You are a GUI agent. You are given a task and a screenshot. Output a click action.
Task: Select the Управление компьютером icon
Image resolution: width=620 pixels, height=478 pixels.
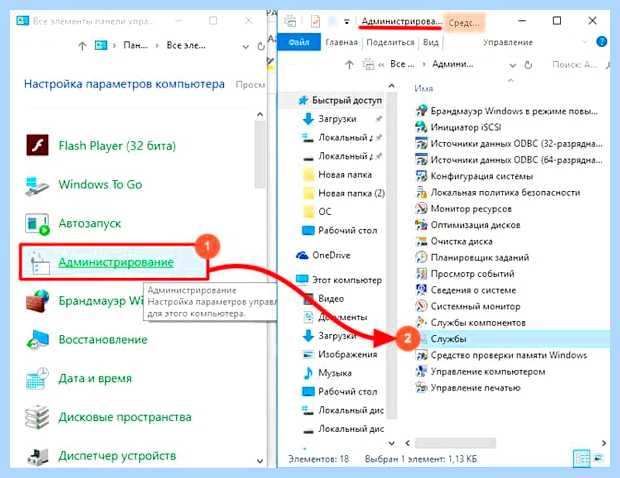coord(422,372)
